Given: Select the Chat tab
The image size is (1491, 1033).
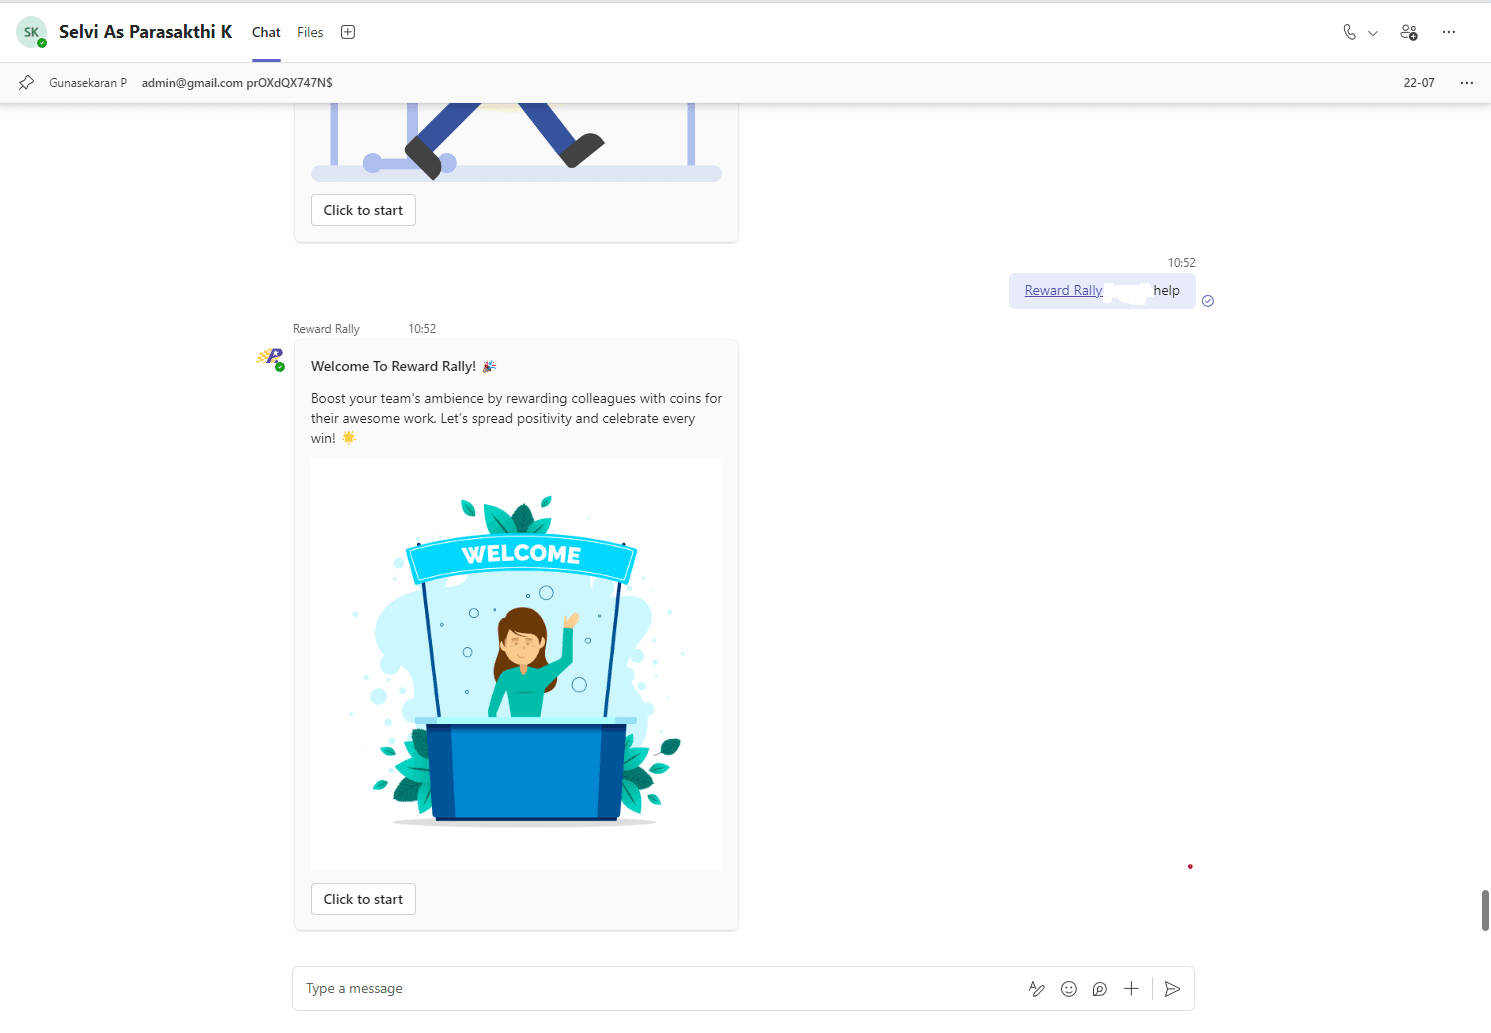Looking at the screenshot, I should [x=266, y=32].
